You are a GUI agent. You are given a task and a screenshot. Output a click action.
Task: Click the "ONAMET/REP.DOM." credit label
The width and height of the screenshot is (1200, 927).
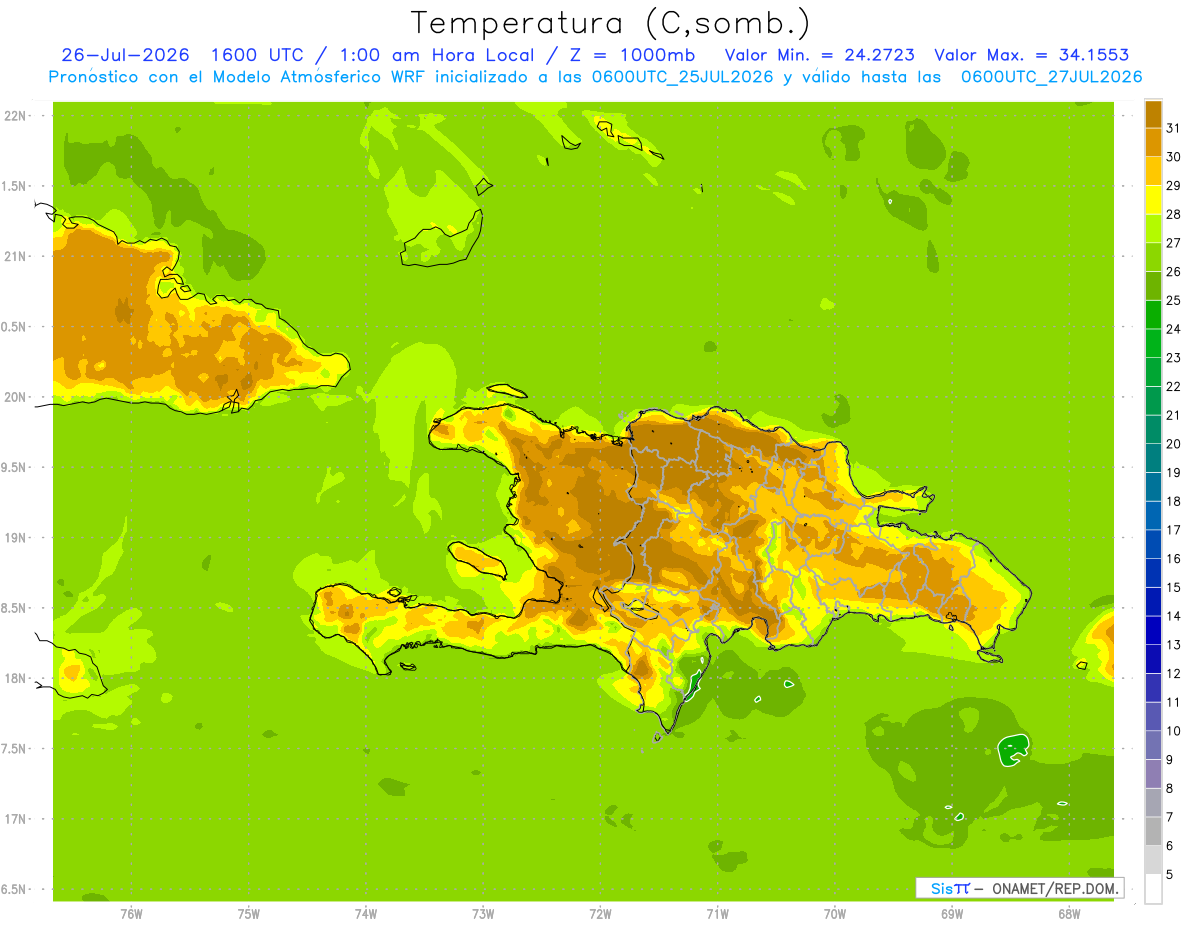[x=1054, y=888]
